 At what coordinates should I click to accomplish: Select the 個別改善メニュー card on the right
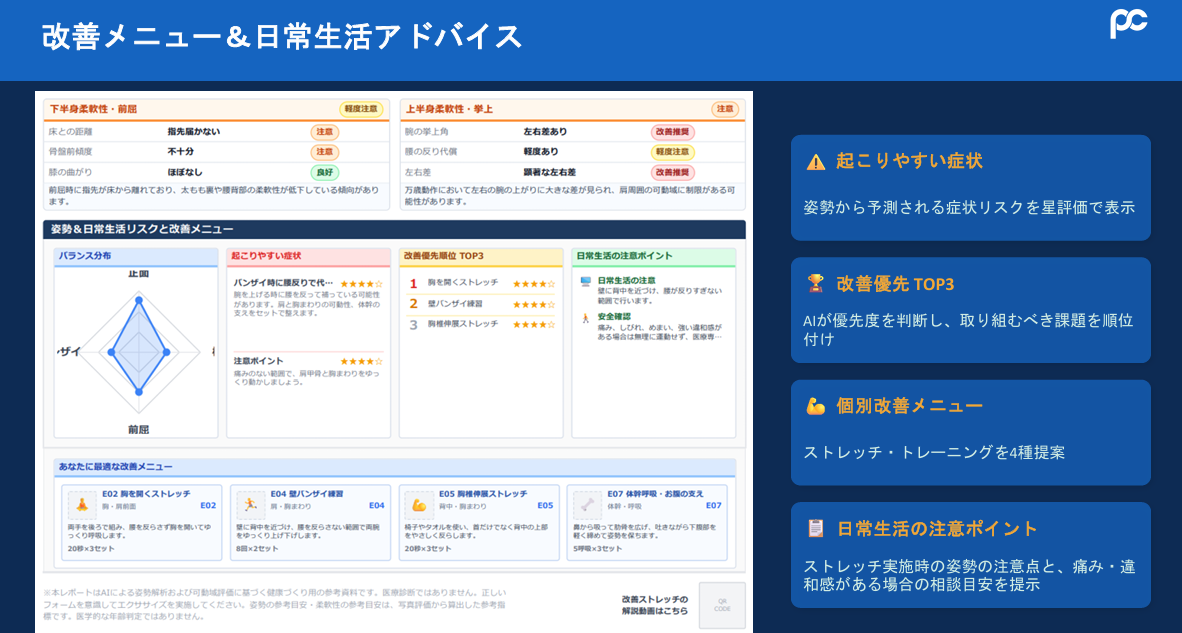coord(971,433)
